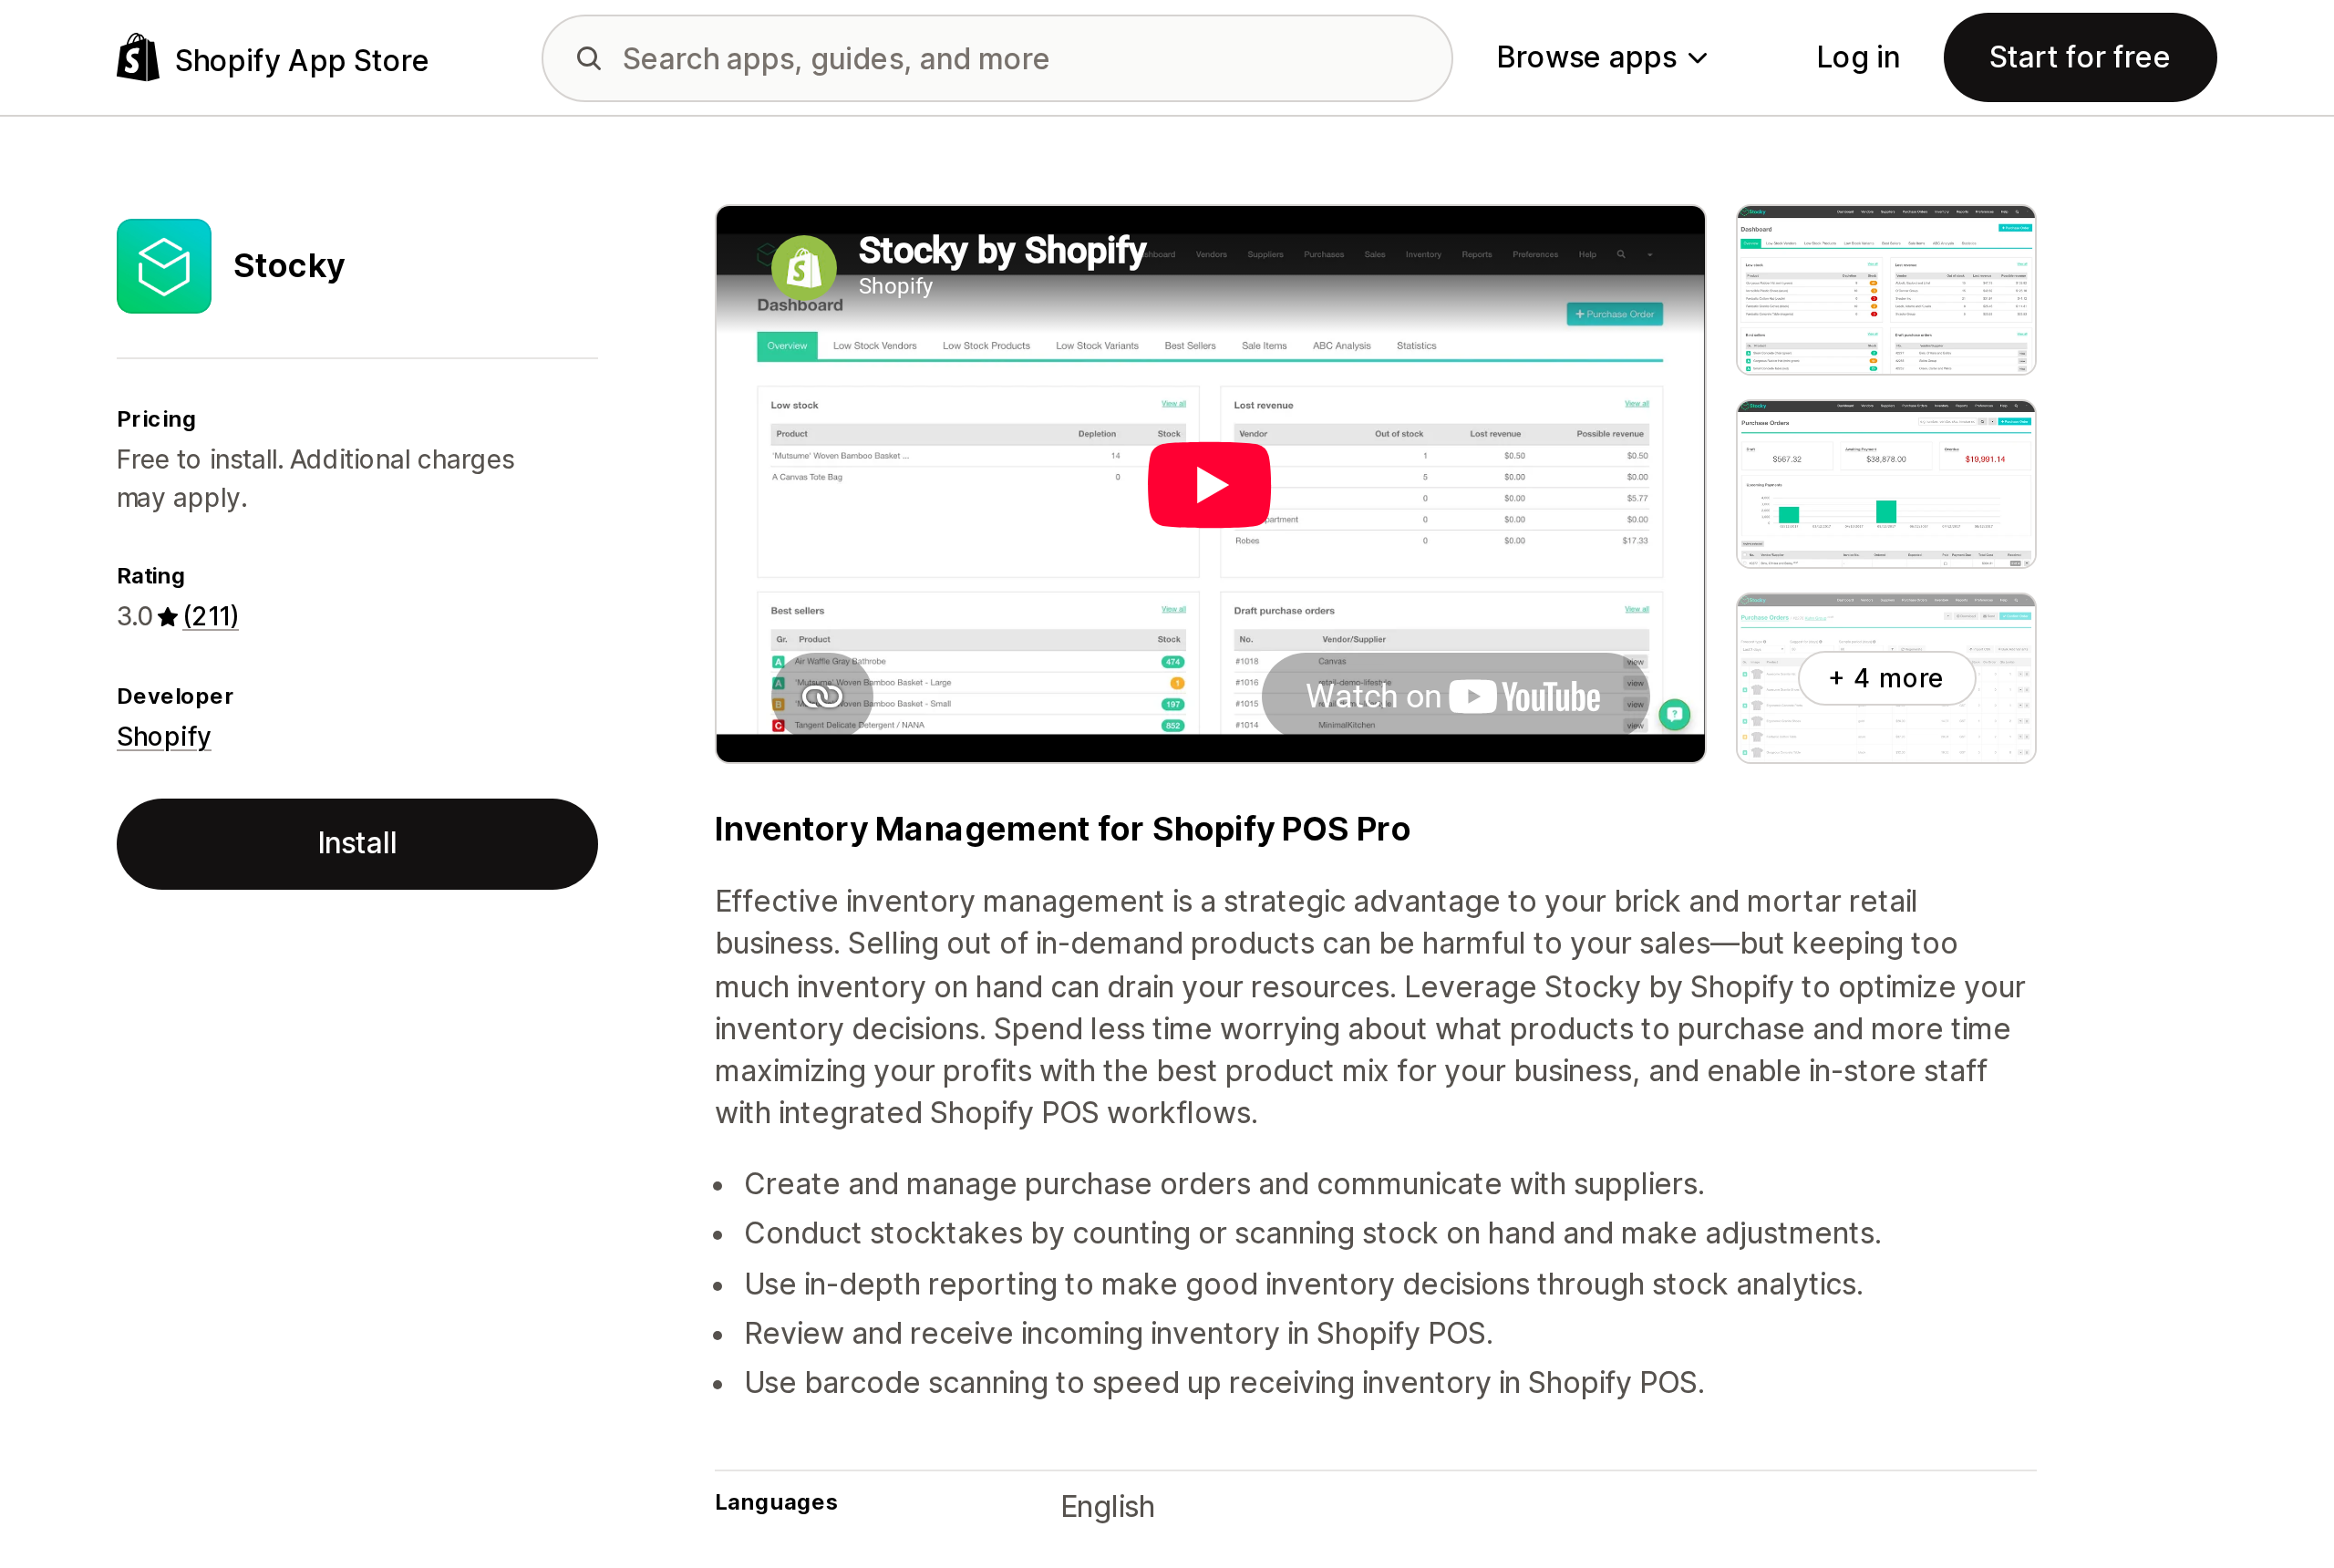Open the Log in page
This screenshot has width=2334, height=1568.
click(x=1858, y=58)
